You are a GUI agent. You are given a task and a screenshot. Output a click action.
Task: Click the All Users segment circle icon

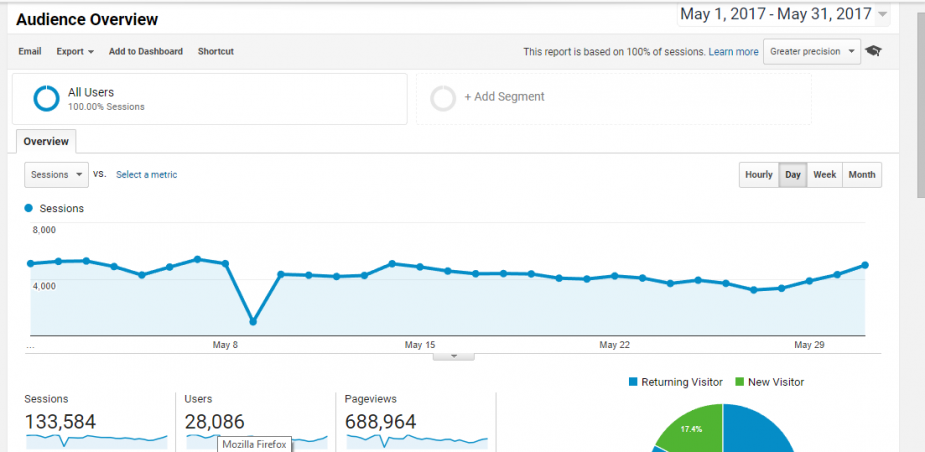pyautogui.click(x=46, y=99)
